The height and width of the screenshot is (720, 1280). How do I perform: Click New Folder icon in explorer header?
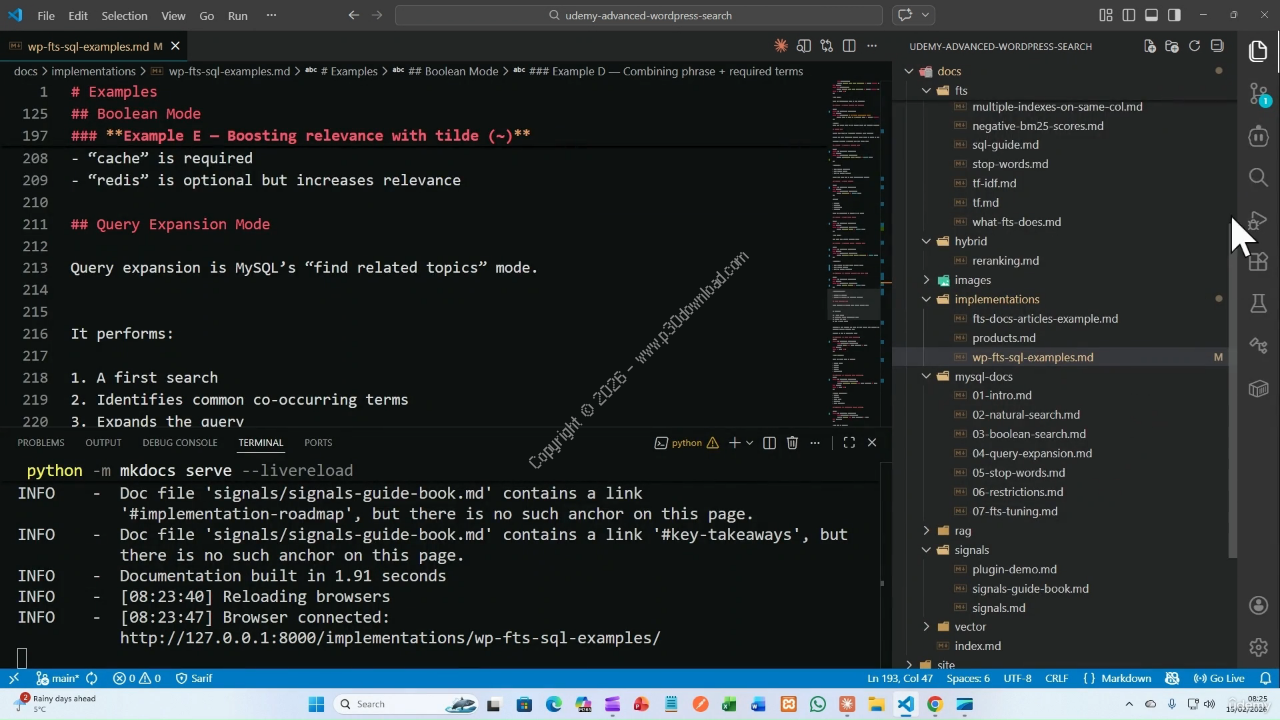point(1171,46)
